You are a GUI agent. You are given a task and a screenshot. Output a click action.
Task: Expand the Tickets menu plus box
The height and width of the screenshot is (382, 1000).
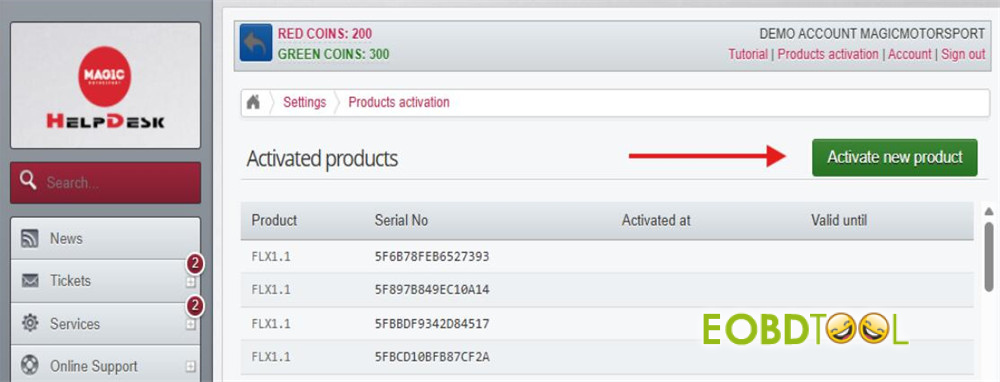[x=190, y=281]
